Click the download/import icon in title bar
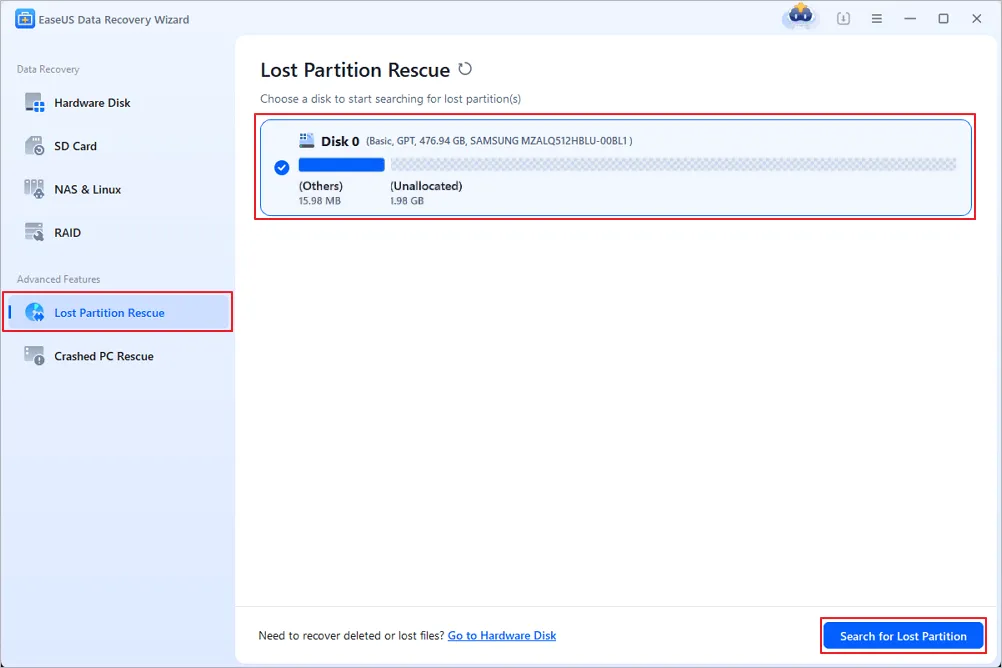Viewport: 1002px width, 668px height. coord(843,19)
